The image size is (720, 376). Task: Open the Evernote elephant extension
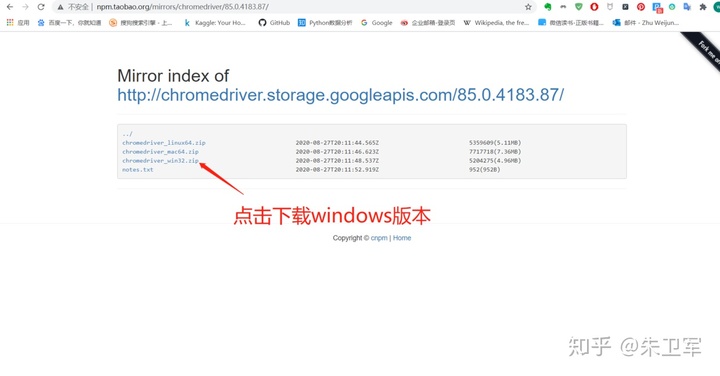click(547, 7)
